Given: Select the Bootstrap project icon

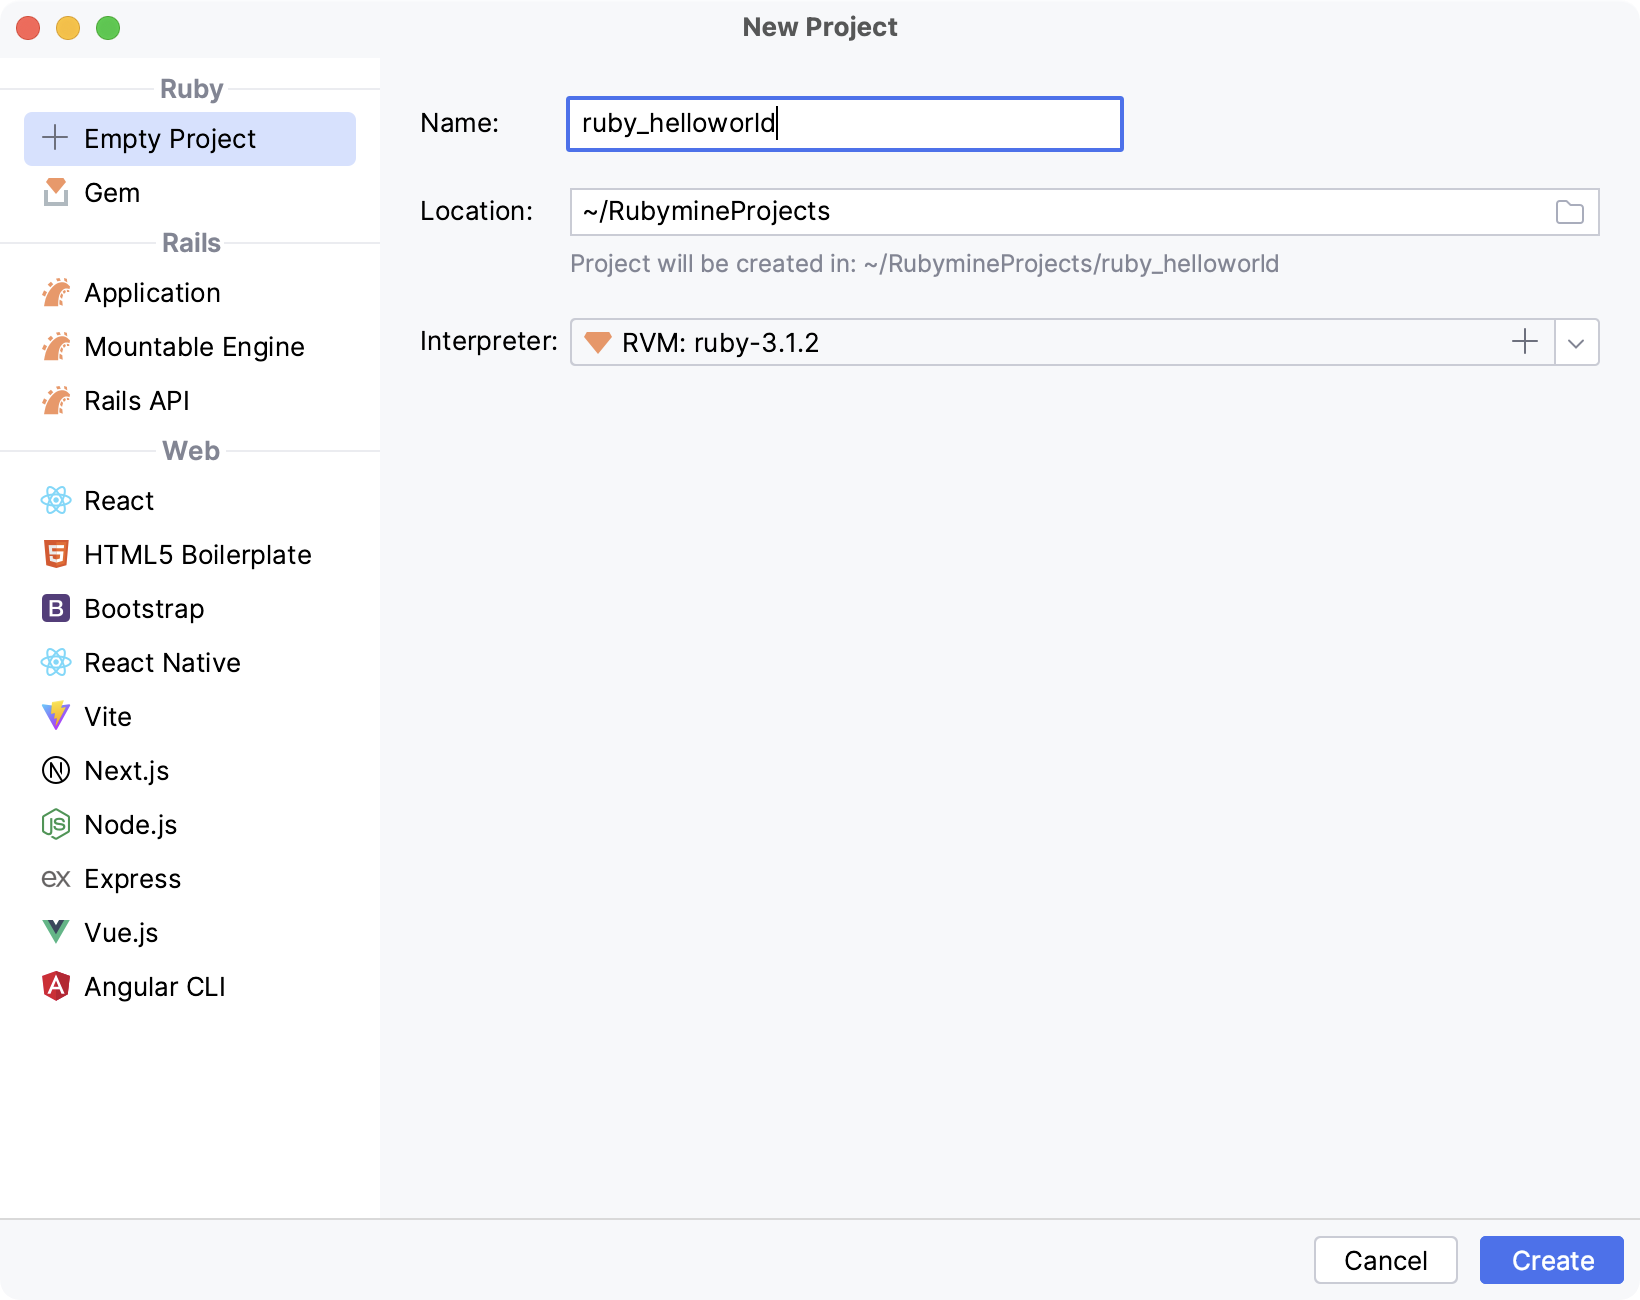Looking at the screenshot, I should point(57,608).
